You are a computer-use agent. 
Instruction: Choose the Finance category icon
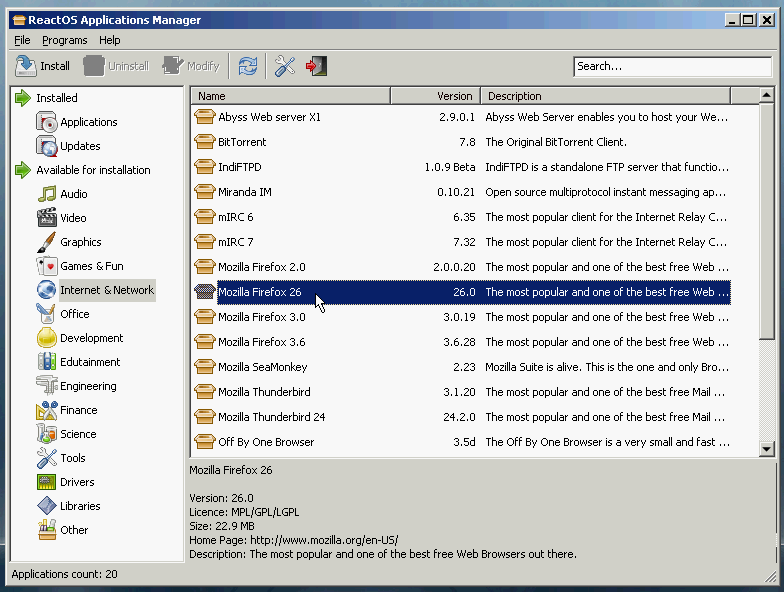[x=46, y=410]
